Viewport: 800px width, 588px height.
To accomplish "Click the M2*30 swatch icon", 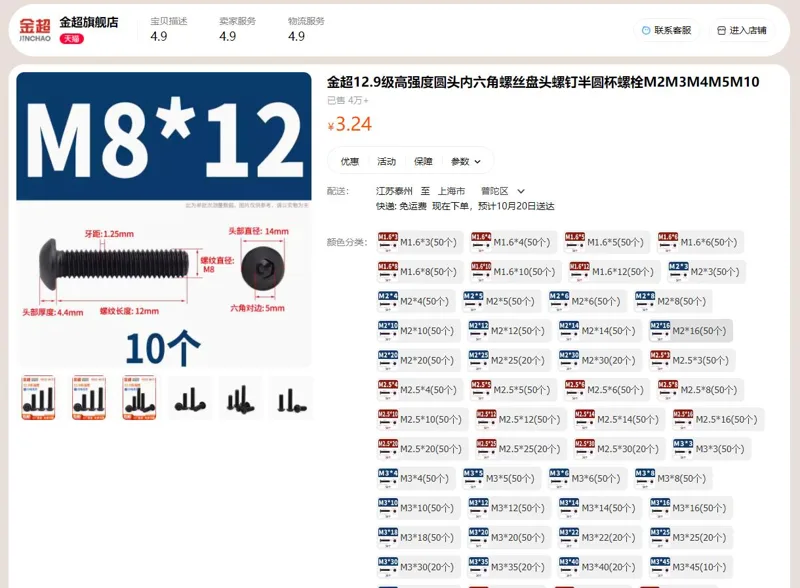I will (569, 361).
